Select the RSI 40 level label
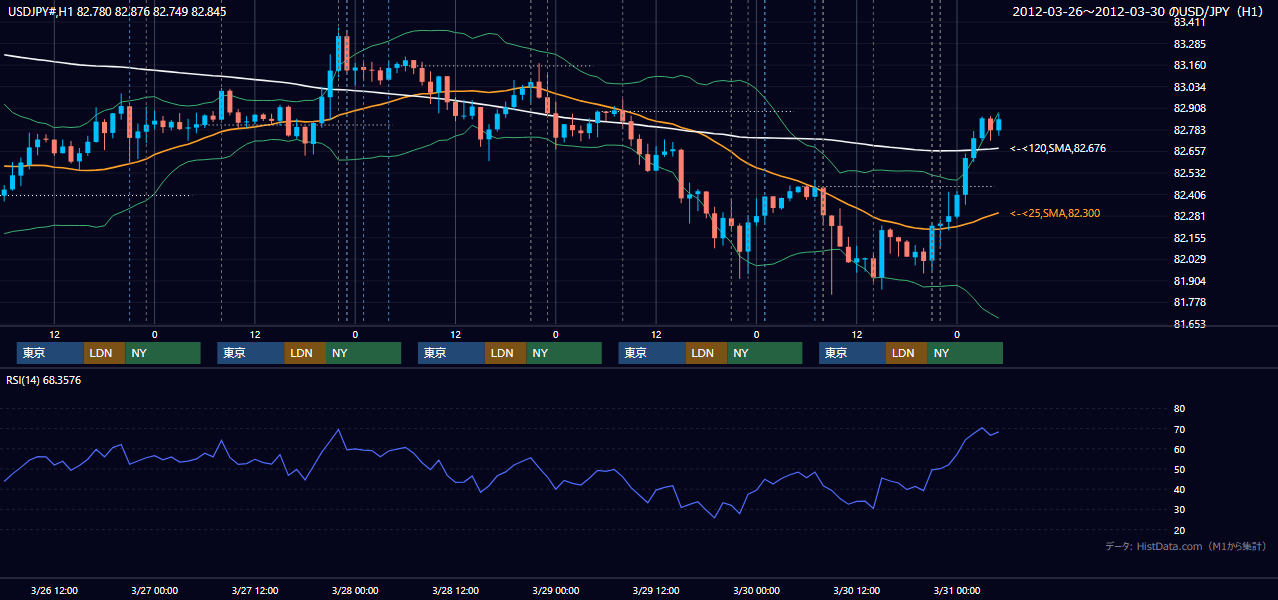This screenshot has width=1278, height=600. [1179, 489]
